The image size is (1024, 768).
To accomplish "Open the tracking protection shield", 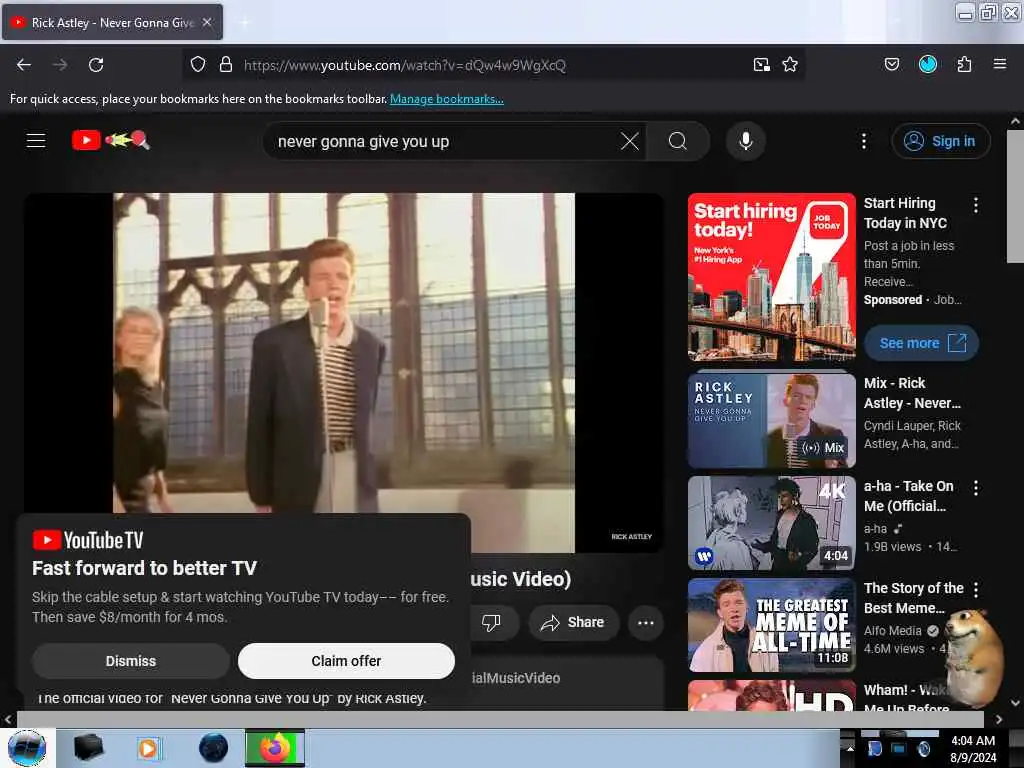I will pyautogui.click(x=198, y=65).
